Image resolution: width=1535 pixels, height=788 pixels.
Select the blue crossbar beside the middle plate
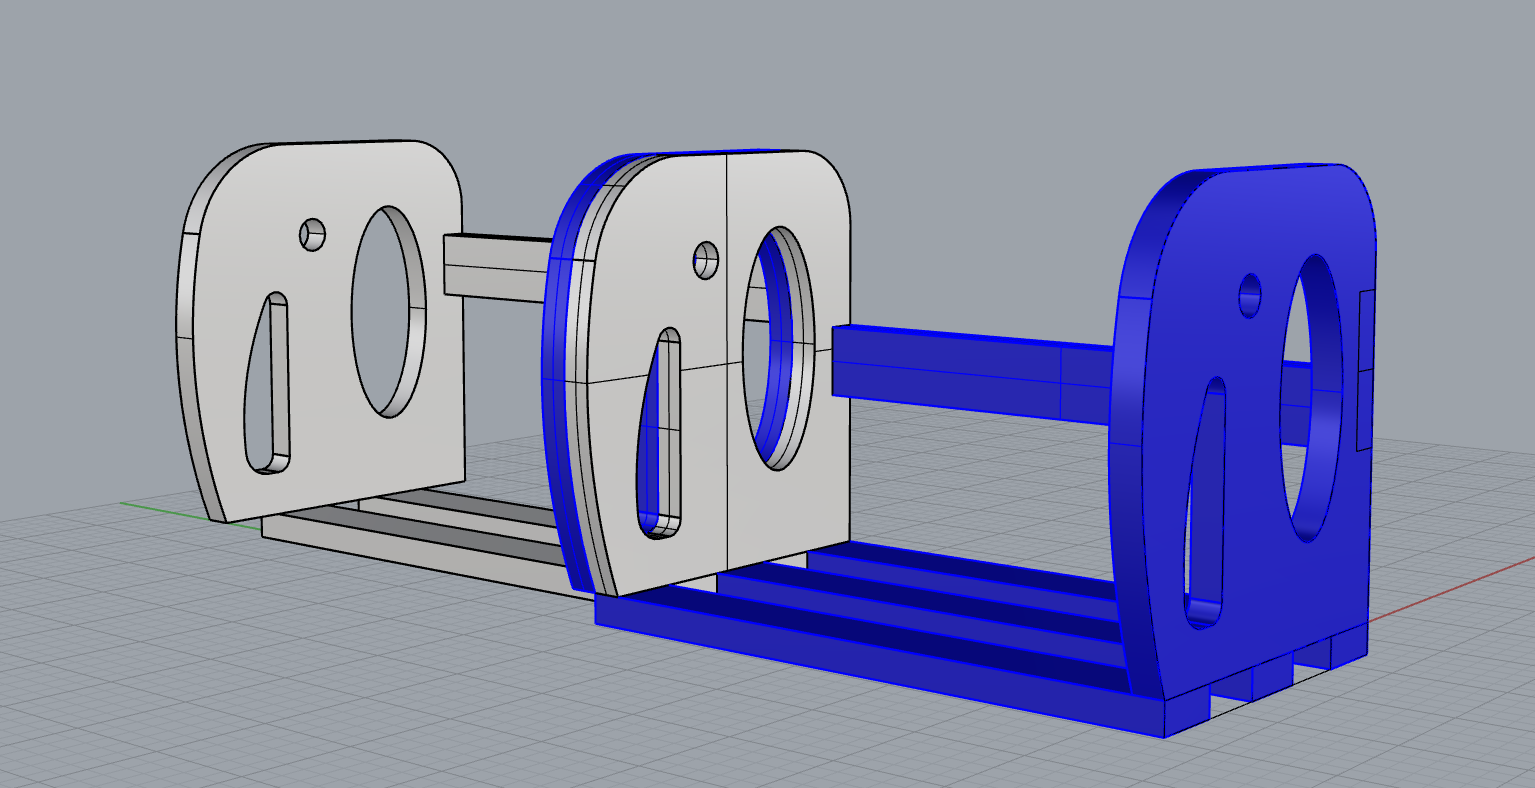tap(960, 370)
